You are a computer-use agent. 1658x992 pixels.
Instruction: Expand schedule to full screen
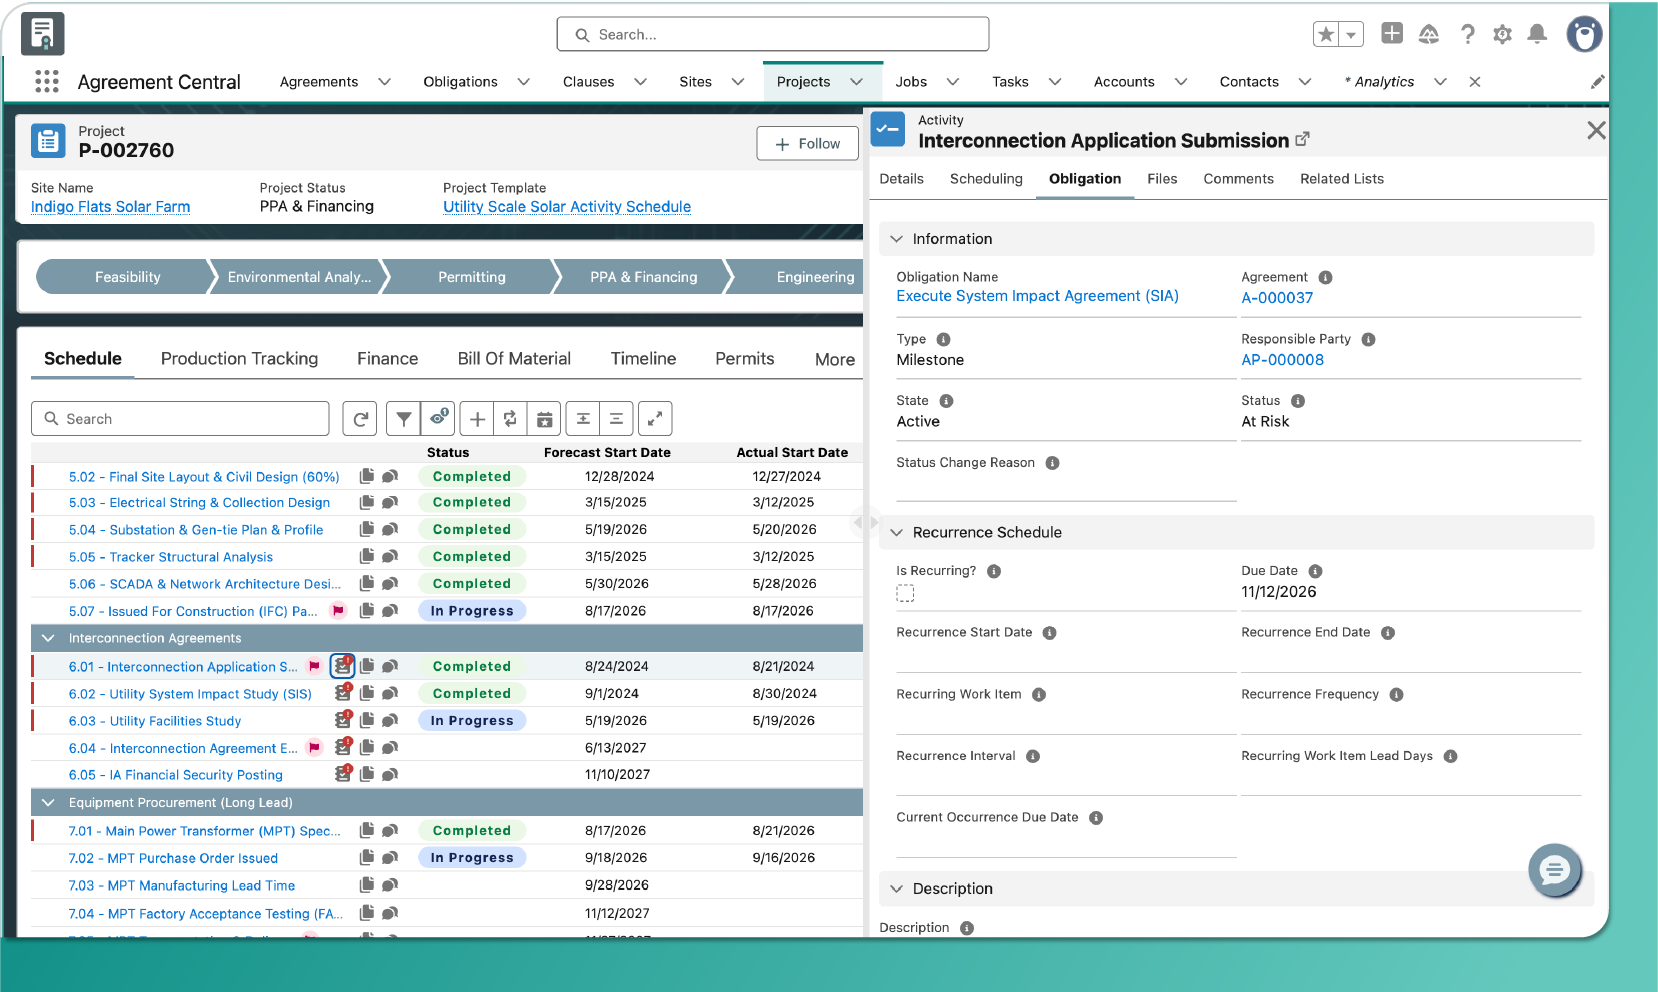click(655, 419)
